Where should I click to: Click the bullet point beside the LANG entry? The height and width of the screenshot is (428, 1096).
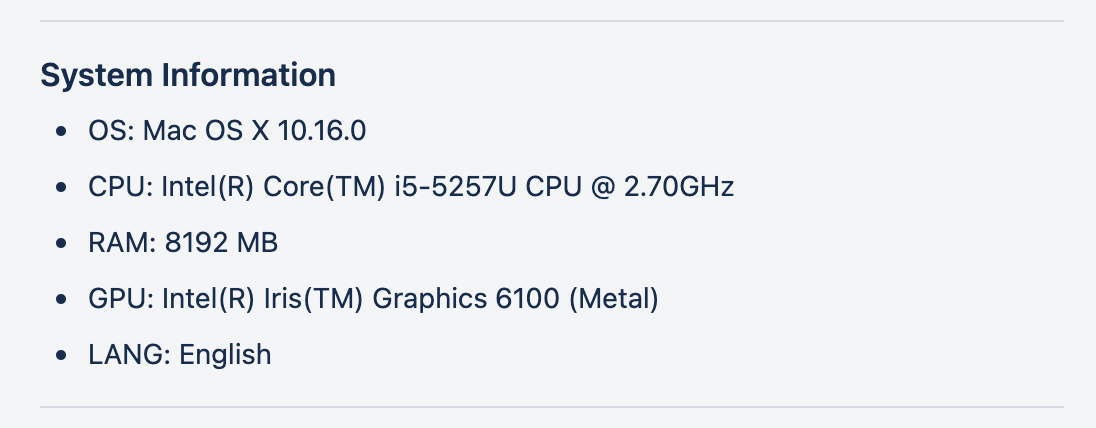[x=63, y=355]
